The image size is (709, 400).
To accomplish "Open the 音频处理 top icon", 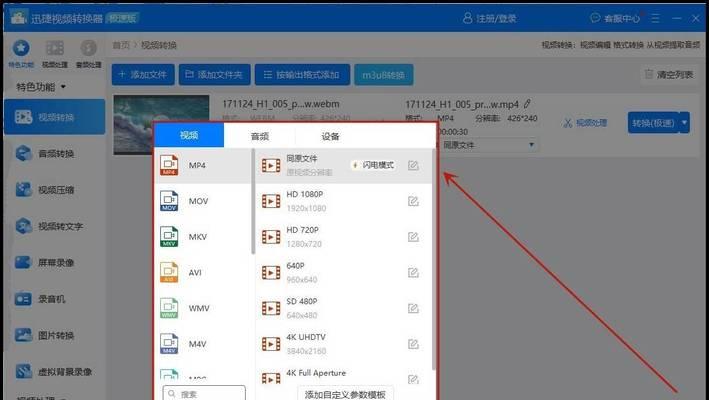I will pos(88,48).
